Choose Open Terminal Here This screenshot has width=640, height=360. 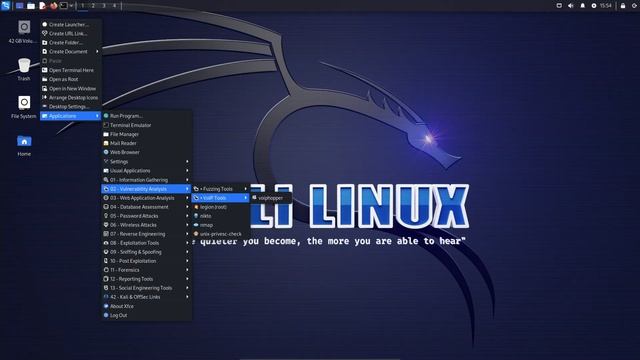click(71, 70)
